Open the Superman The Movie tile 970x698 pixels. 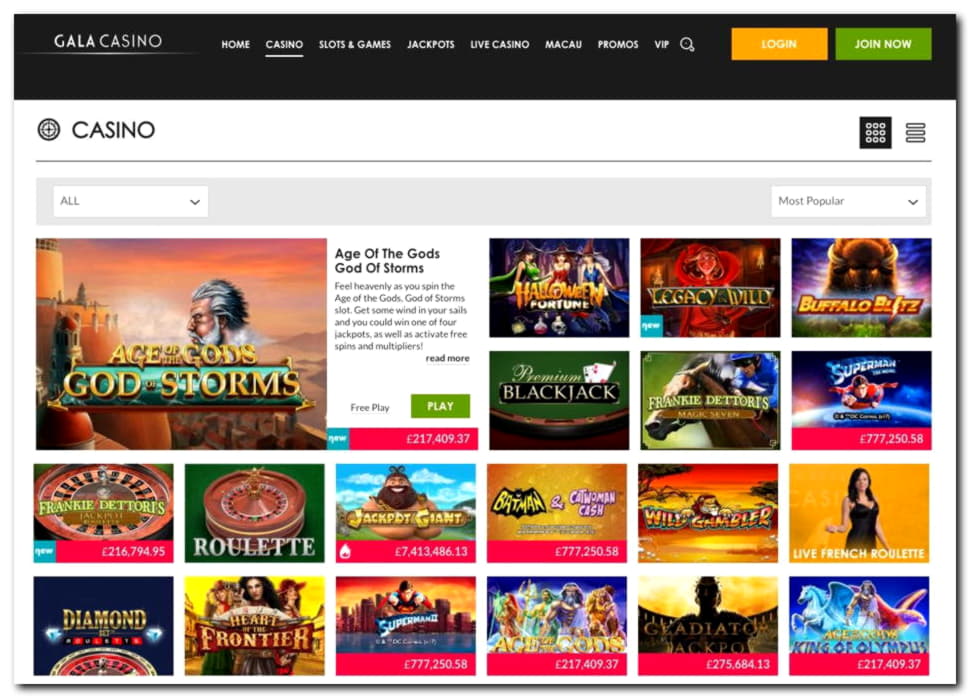pyautogui.click(x=861, y=400)
